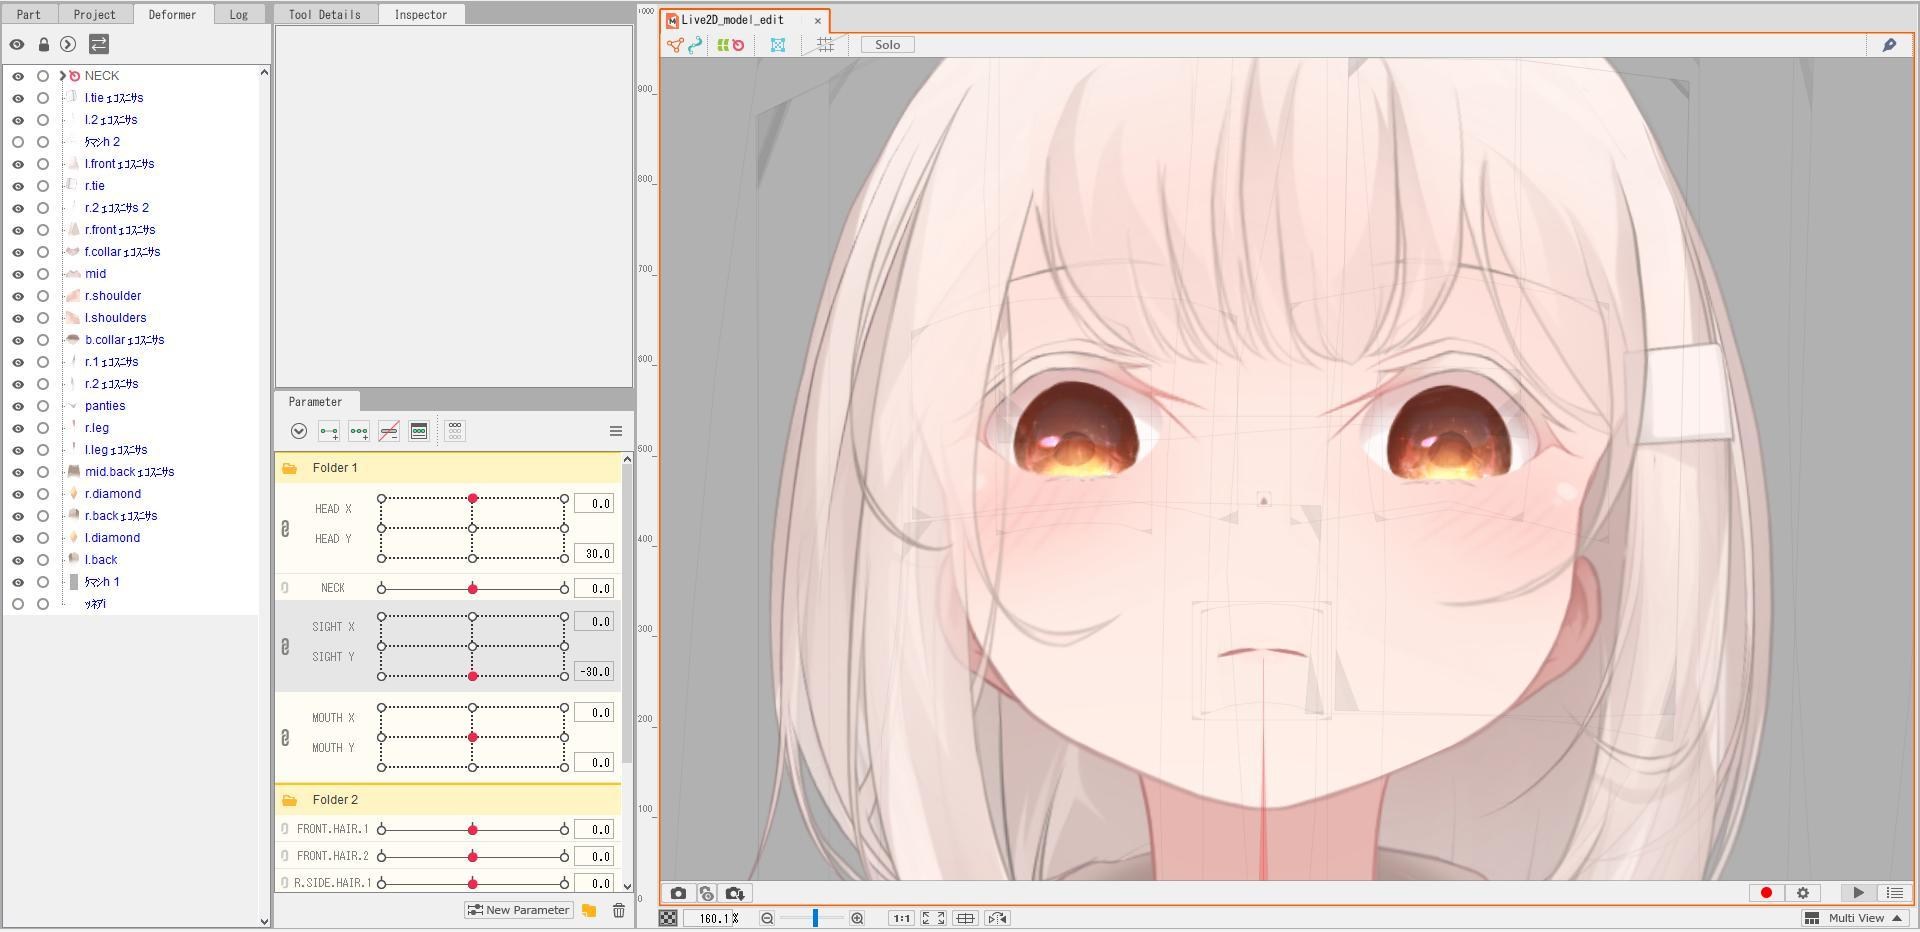Open the Tool Details tab
The image size is (1920, 932).
tap(325, 15)
